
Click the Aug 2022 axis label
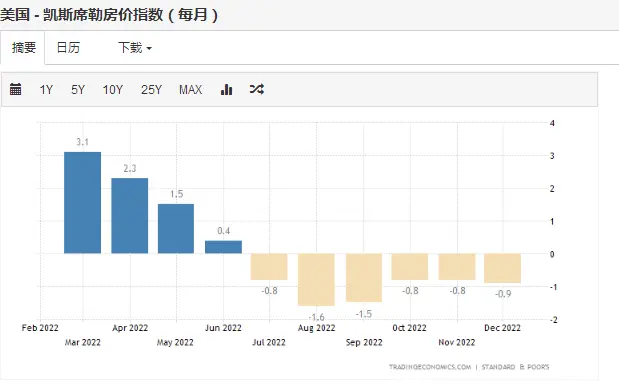[x=316, y=328]
